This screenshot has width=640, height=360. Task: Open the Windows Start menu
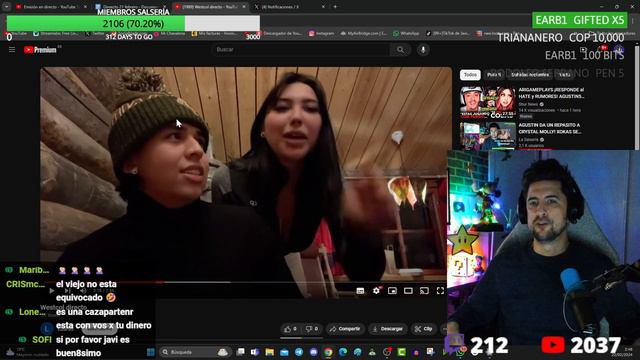[x=151, y=352]
